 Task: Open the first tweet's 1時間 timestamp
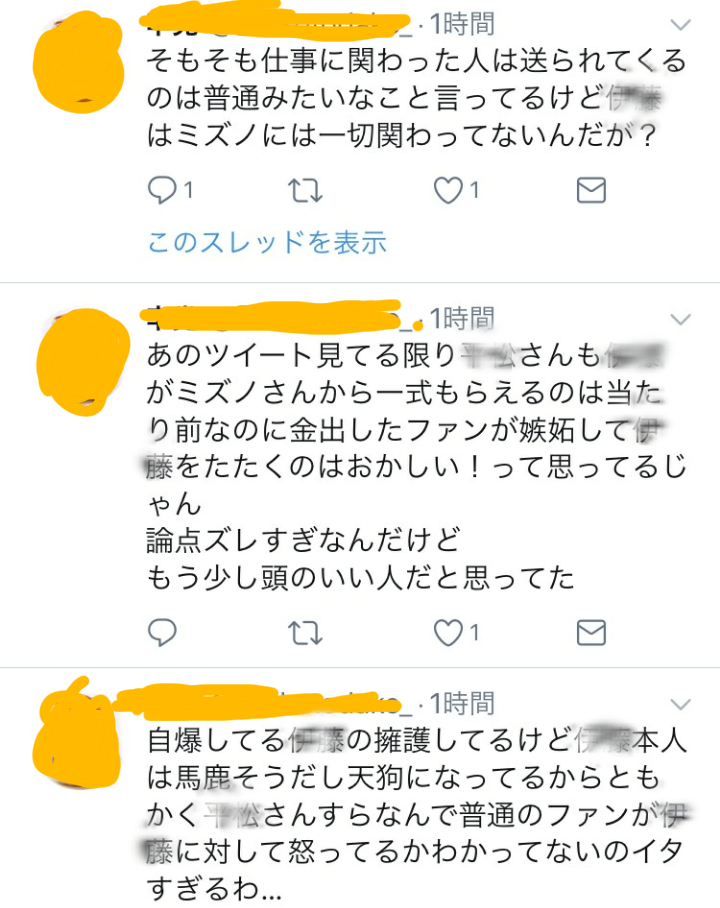462,24
